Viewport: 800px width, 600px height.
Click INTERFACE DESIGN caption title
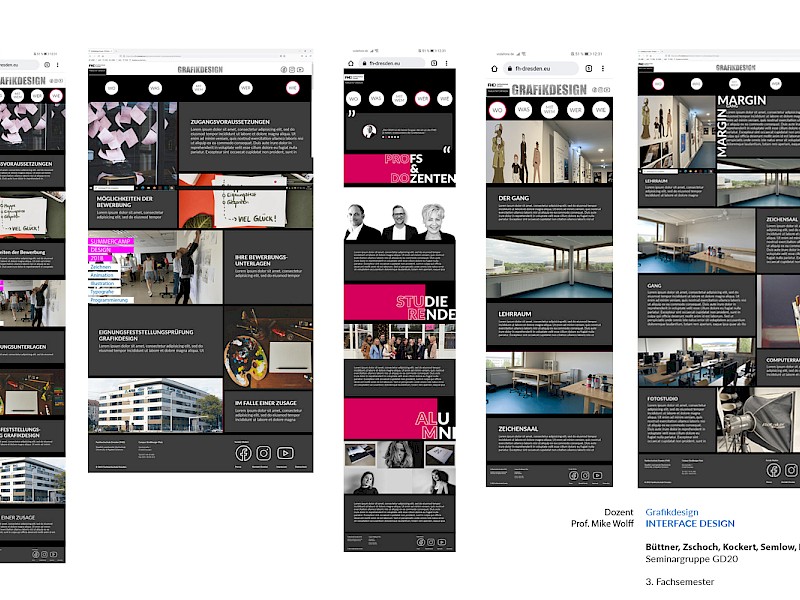point(690,523)
